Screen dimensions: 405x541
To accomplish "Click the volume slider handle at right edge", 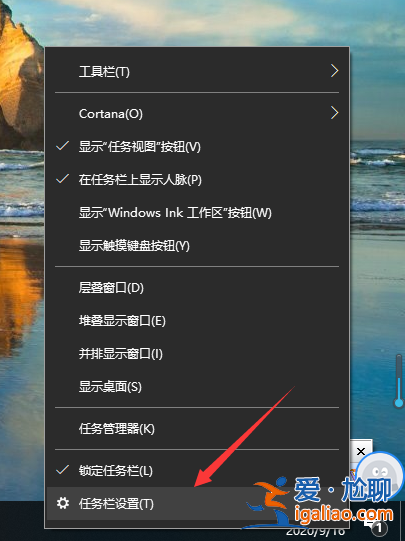I will click(399, 403).
